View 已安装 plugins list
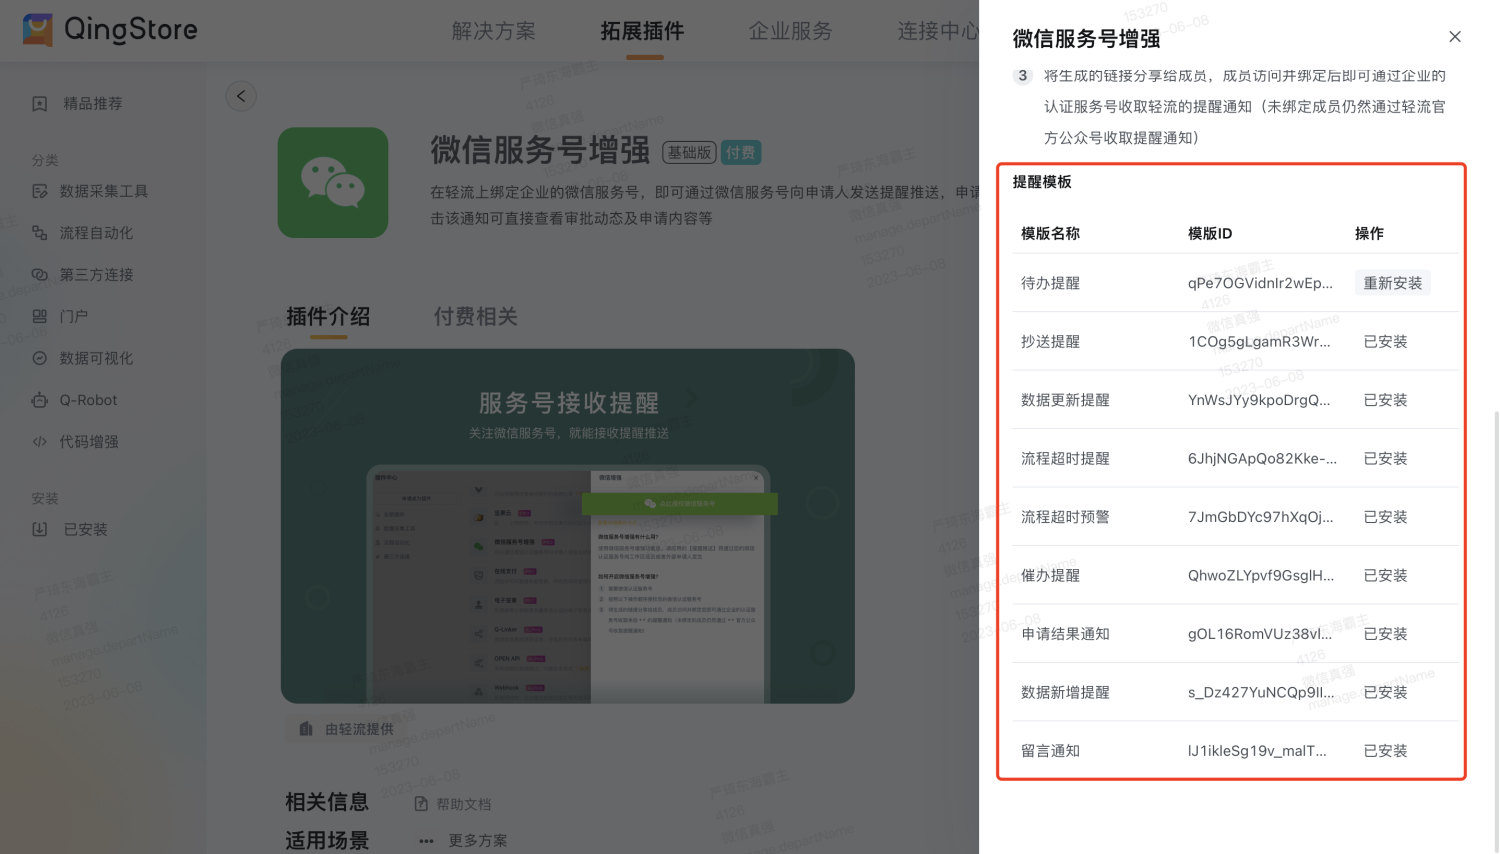The height and width of the screenshot is (854, 1500). coord(85,530)
